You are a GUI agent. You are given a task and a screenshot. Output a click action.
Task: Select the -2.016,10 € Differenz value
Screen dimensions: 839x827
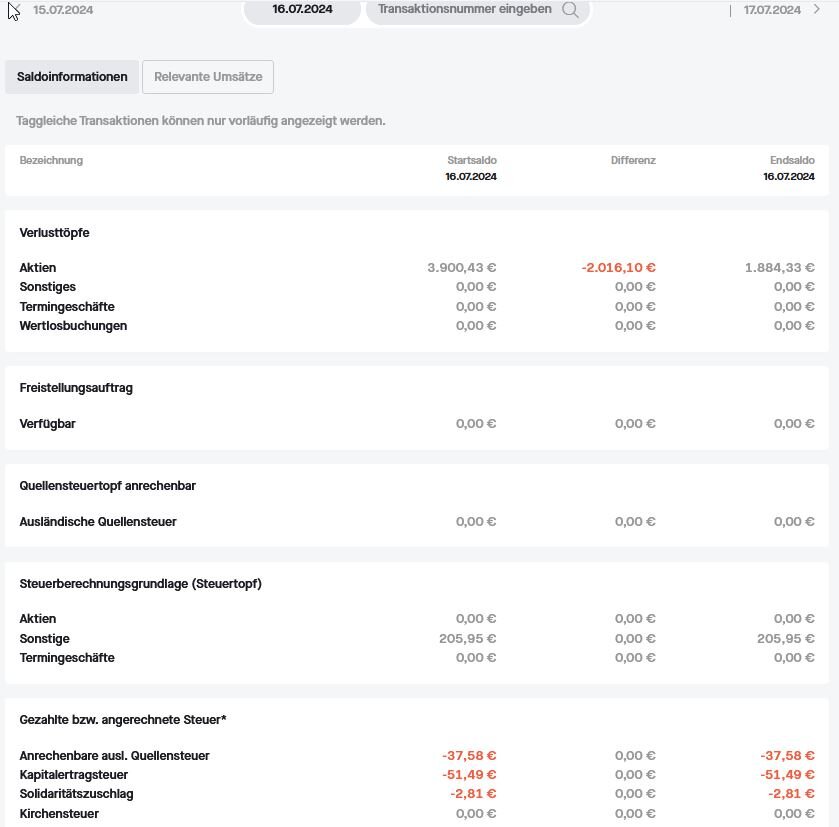coord(618,268)
